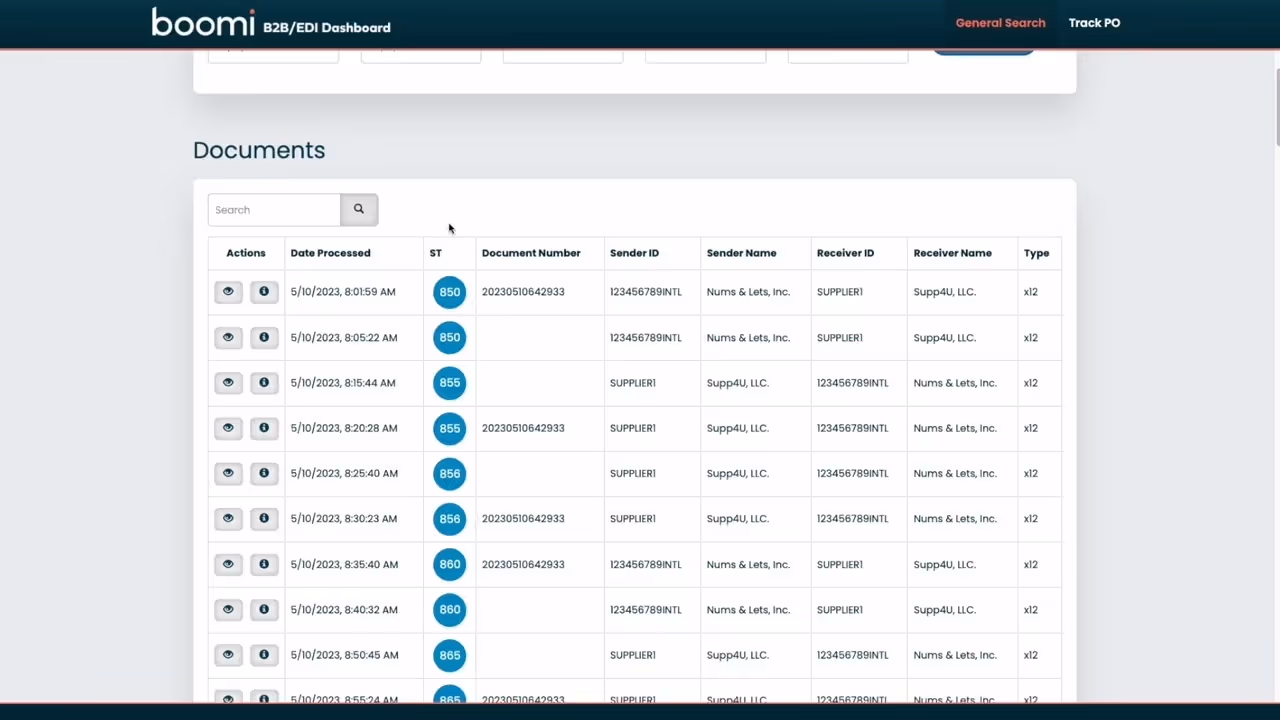Focus the Documents search field
The image size is (1280, 720).
(274, 210)
